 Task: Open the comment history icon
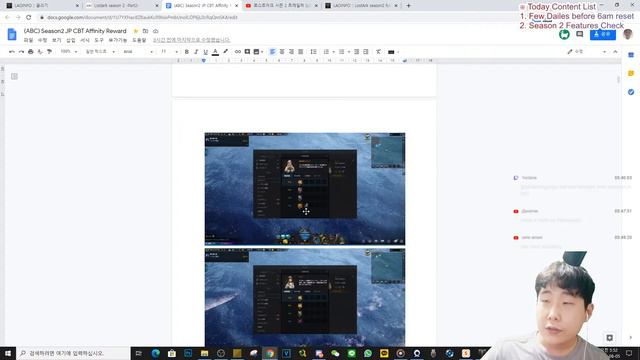tap(579, 34)
